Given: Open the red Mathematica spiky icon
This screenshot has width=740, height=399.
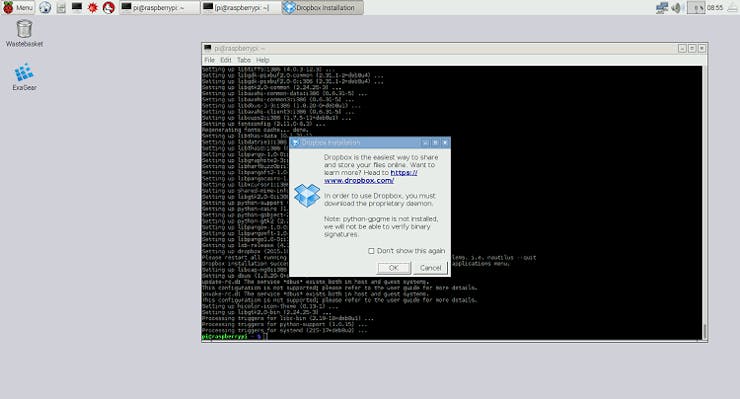Looking at the screenshot, I should [92, 8].
